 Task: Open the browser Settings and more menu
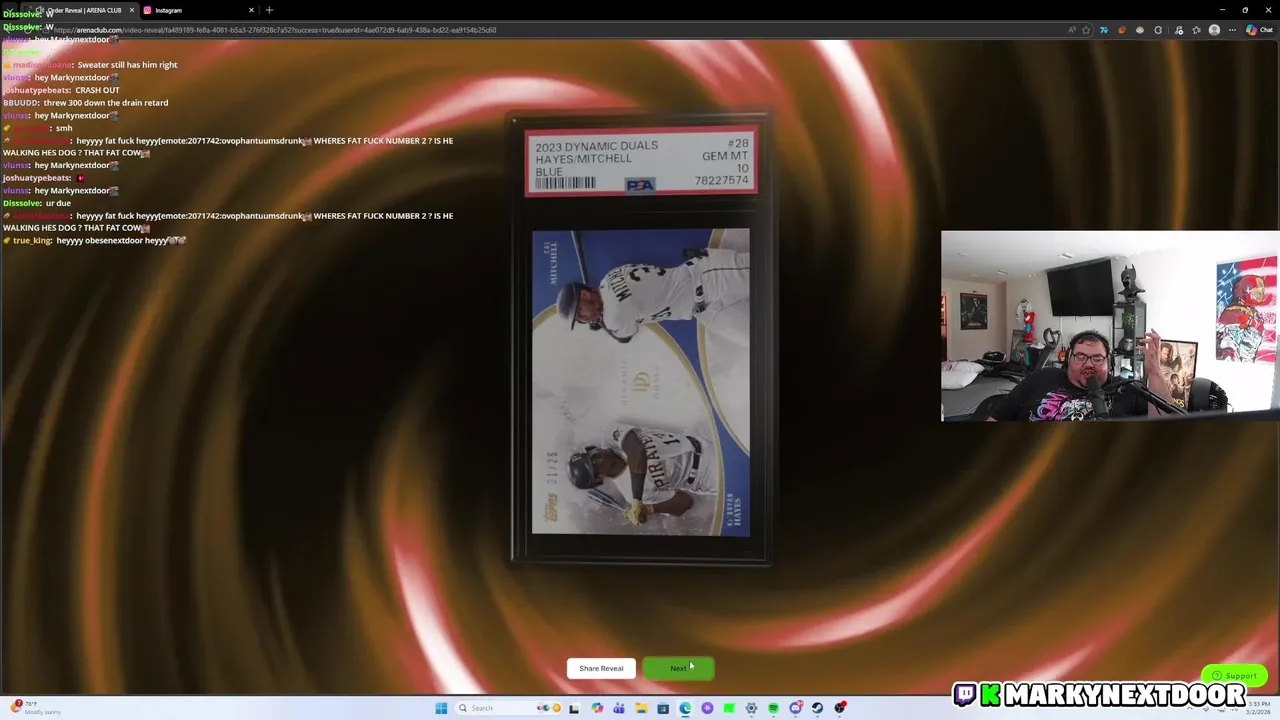click(1232, 30)
